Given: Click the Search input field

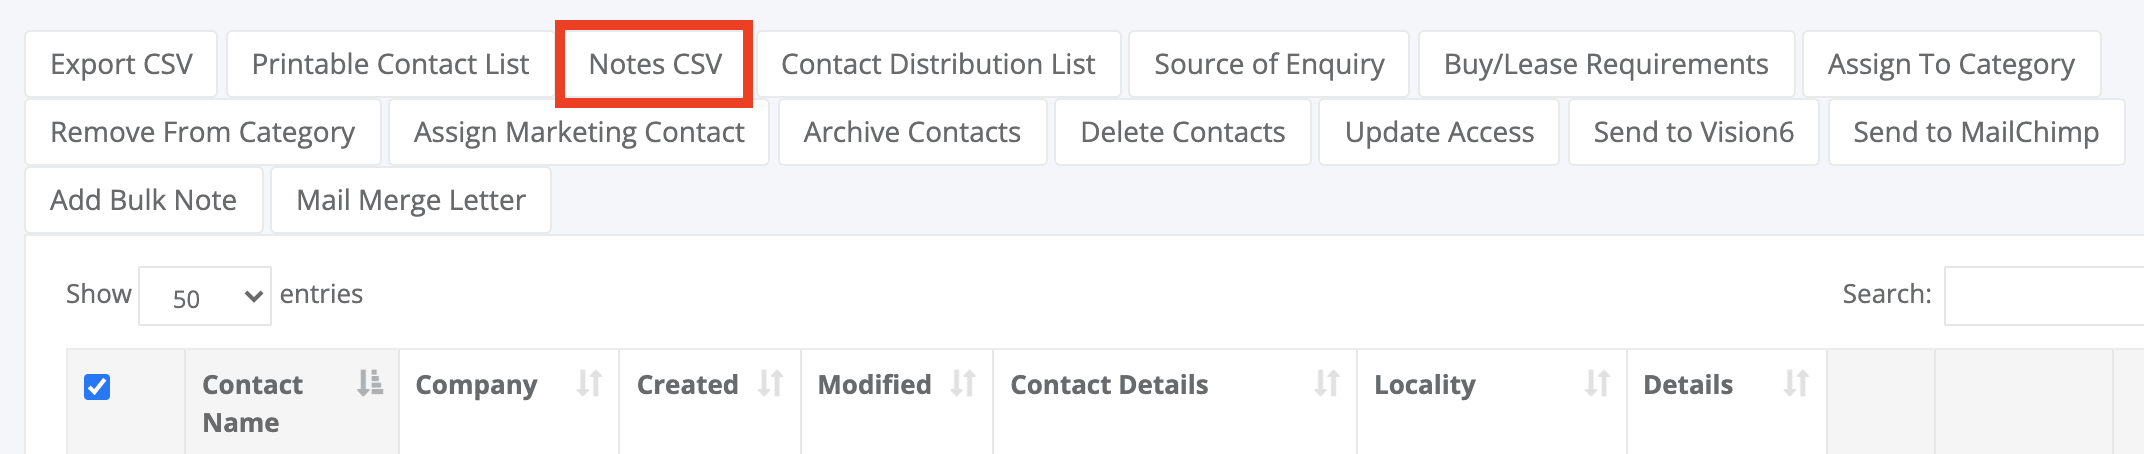Looking at the screenshot, I should coord(2040,296).
